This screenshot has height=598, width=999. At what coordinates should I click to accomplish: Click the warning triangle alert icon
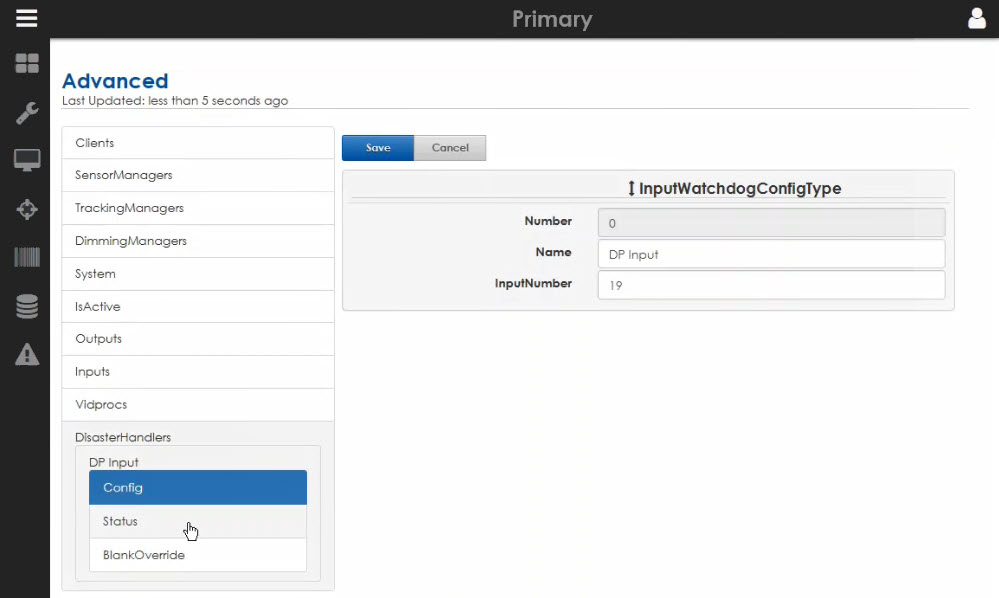[27, 354]
